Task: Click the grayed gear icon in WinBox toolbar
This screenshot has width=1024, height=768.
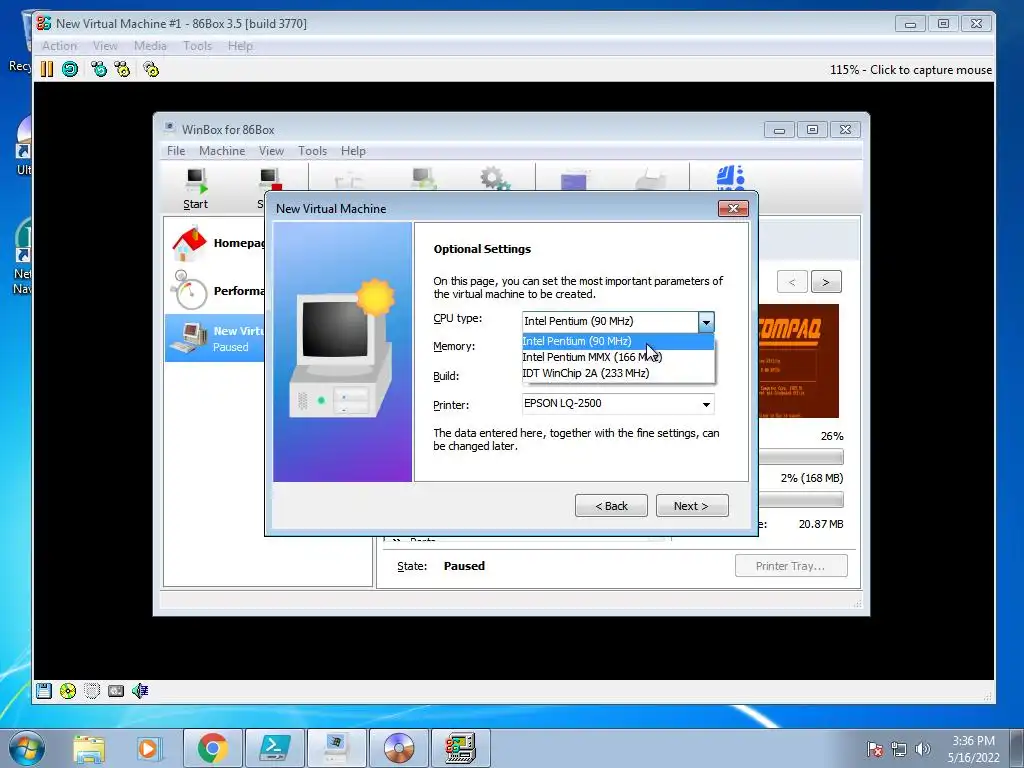Action: pyautogui.click(x=494, y=178)
